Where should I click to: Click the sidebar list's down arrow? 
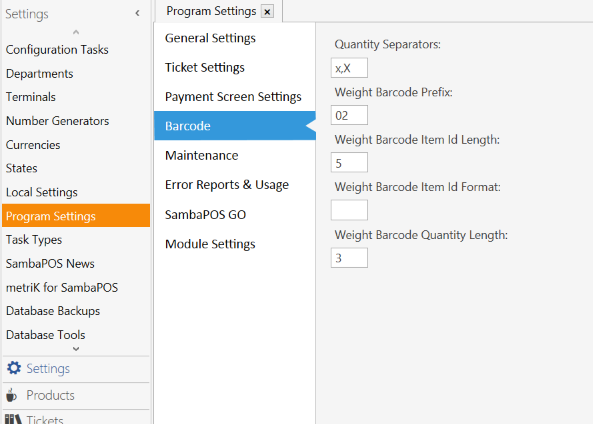[76, 349]
